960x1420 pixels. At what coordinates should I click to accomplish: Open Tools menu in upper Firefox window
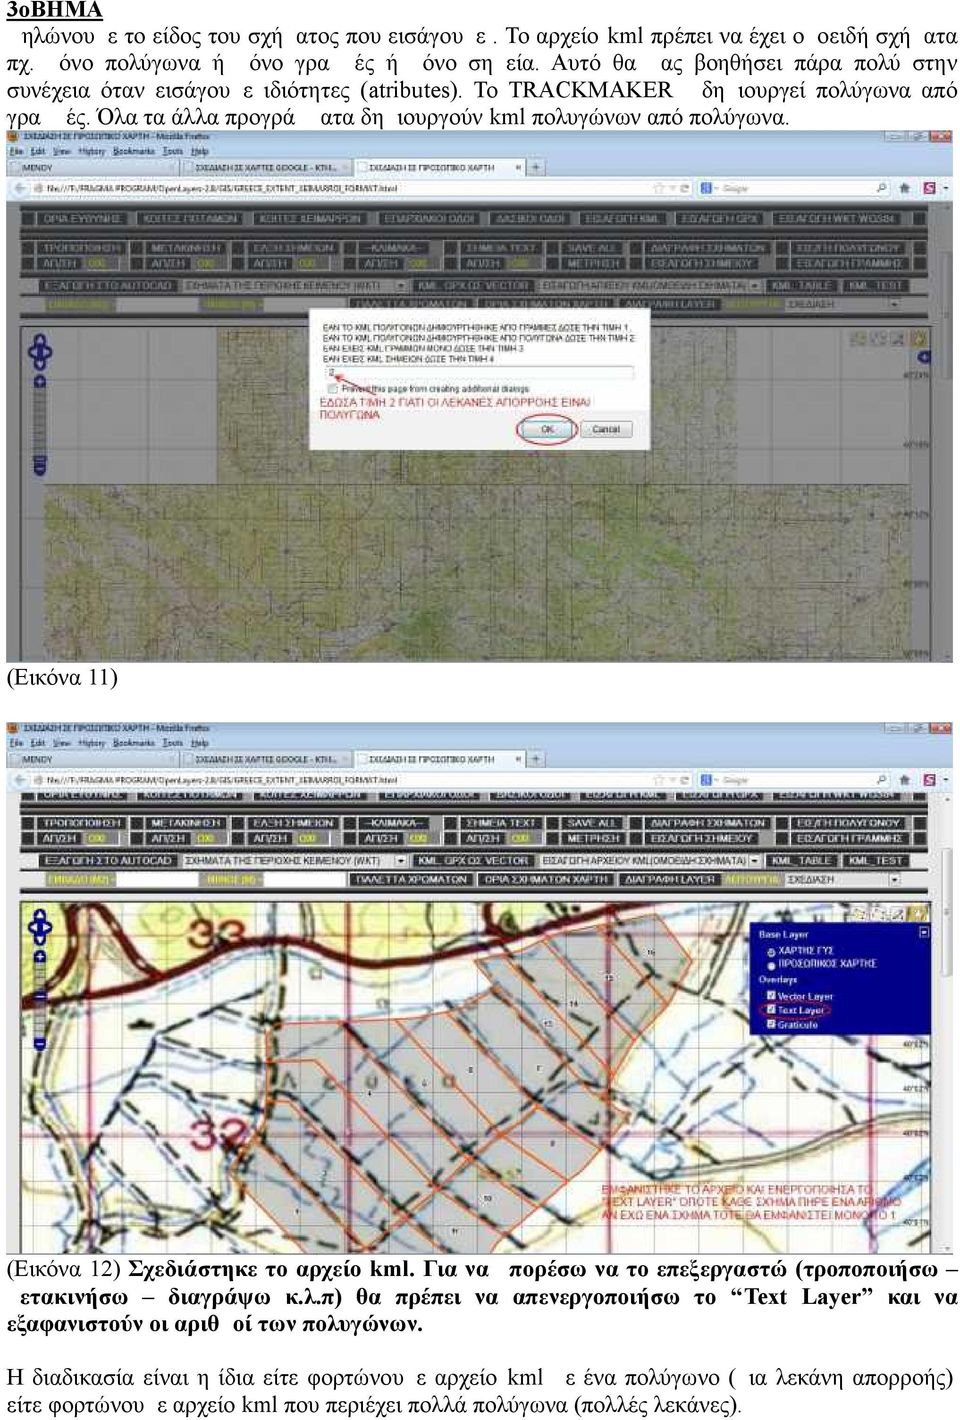(173, 151)
